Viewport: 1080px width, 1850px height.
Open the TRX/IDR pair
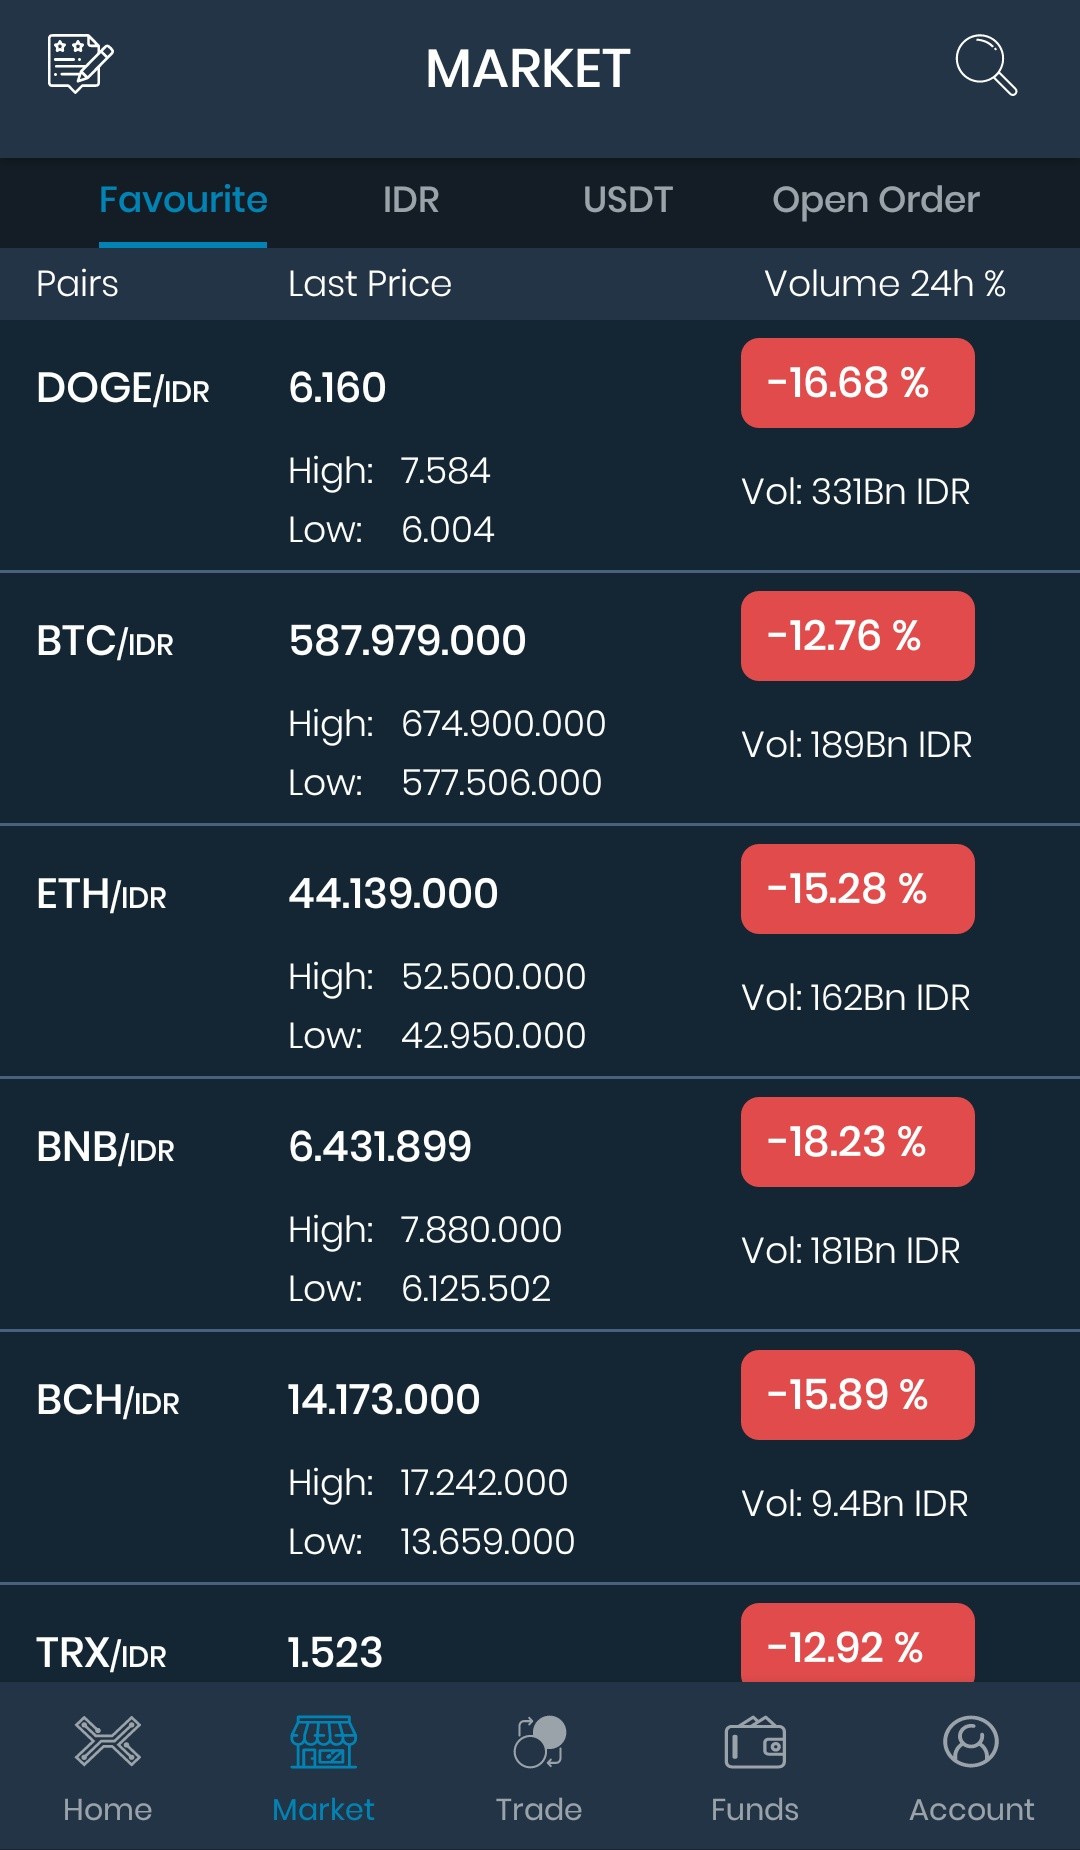[540, 1634]
